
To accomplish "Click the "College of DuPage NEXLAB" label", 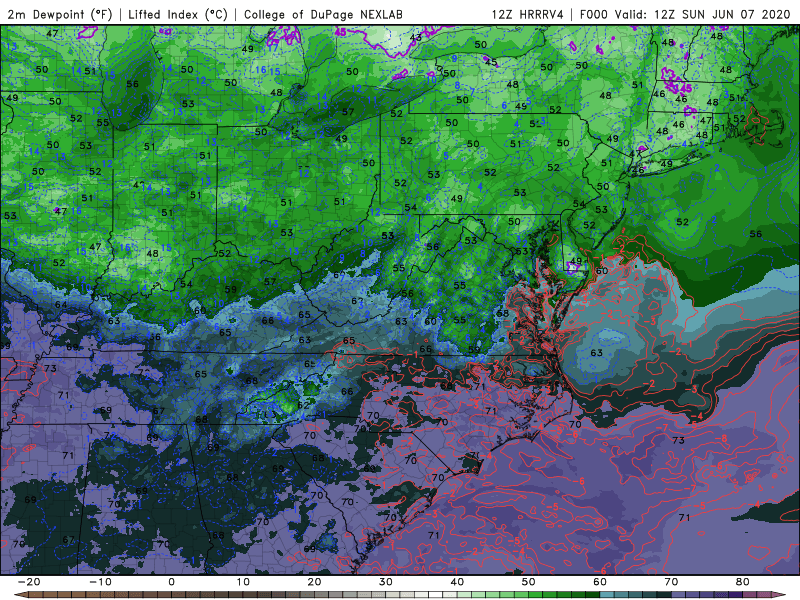I will (x=323, y=14).
